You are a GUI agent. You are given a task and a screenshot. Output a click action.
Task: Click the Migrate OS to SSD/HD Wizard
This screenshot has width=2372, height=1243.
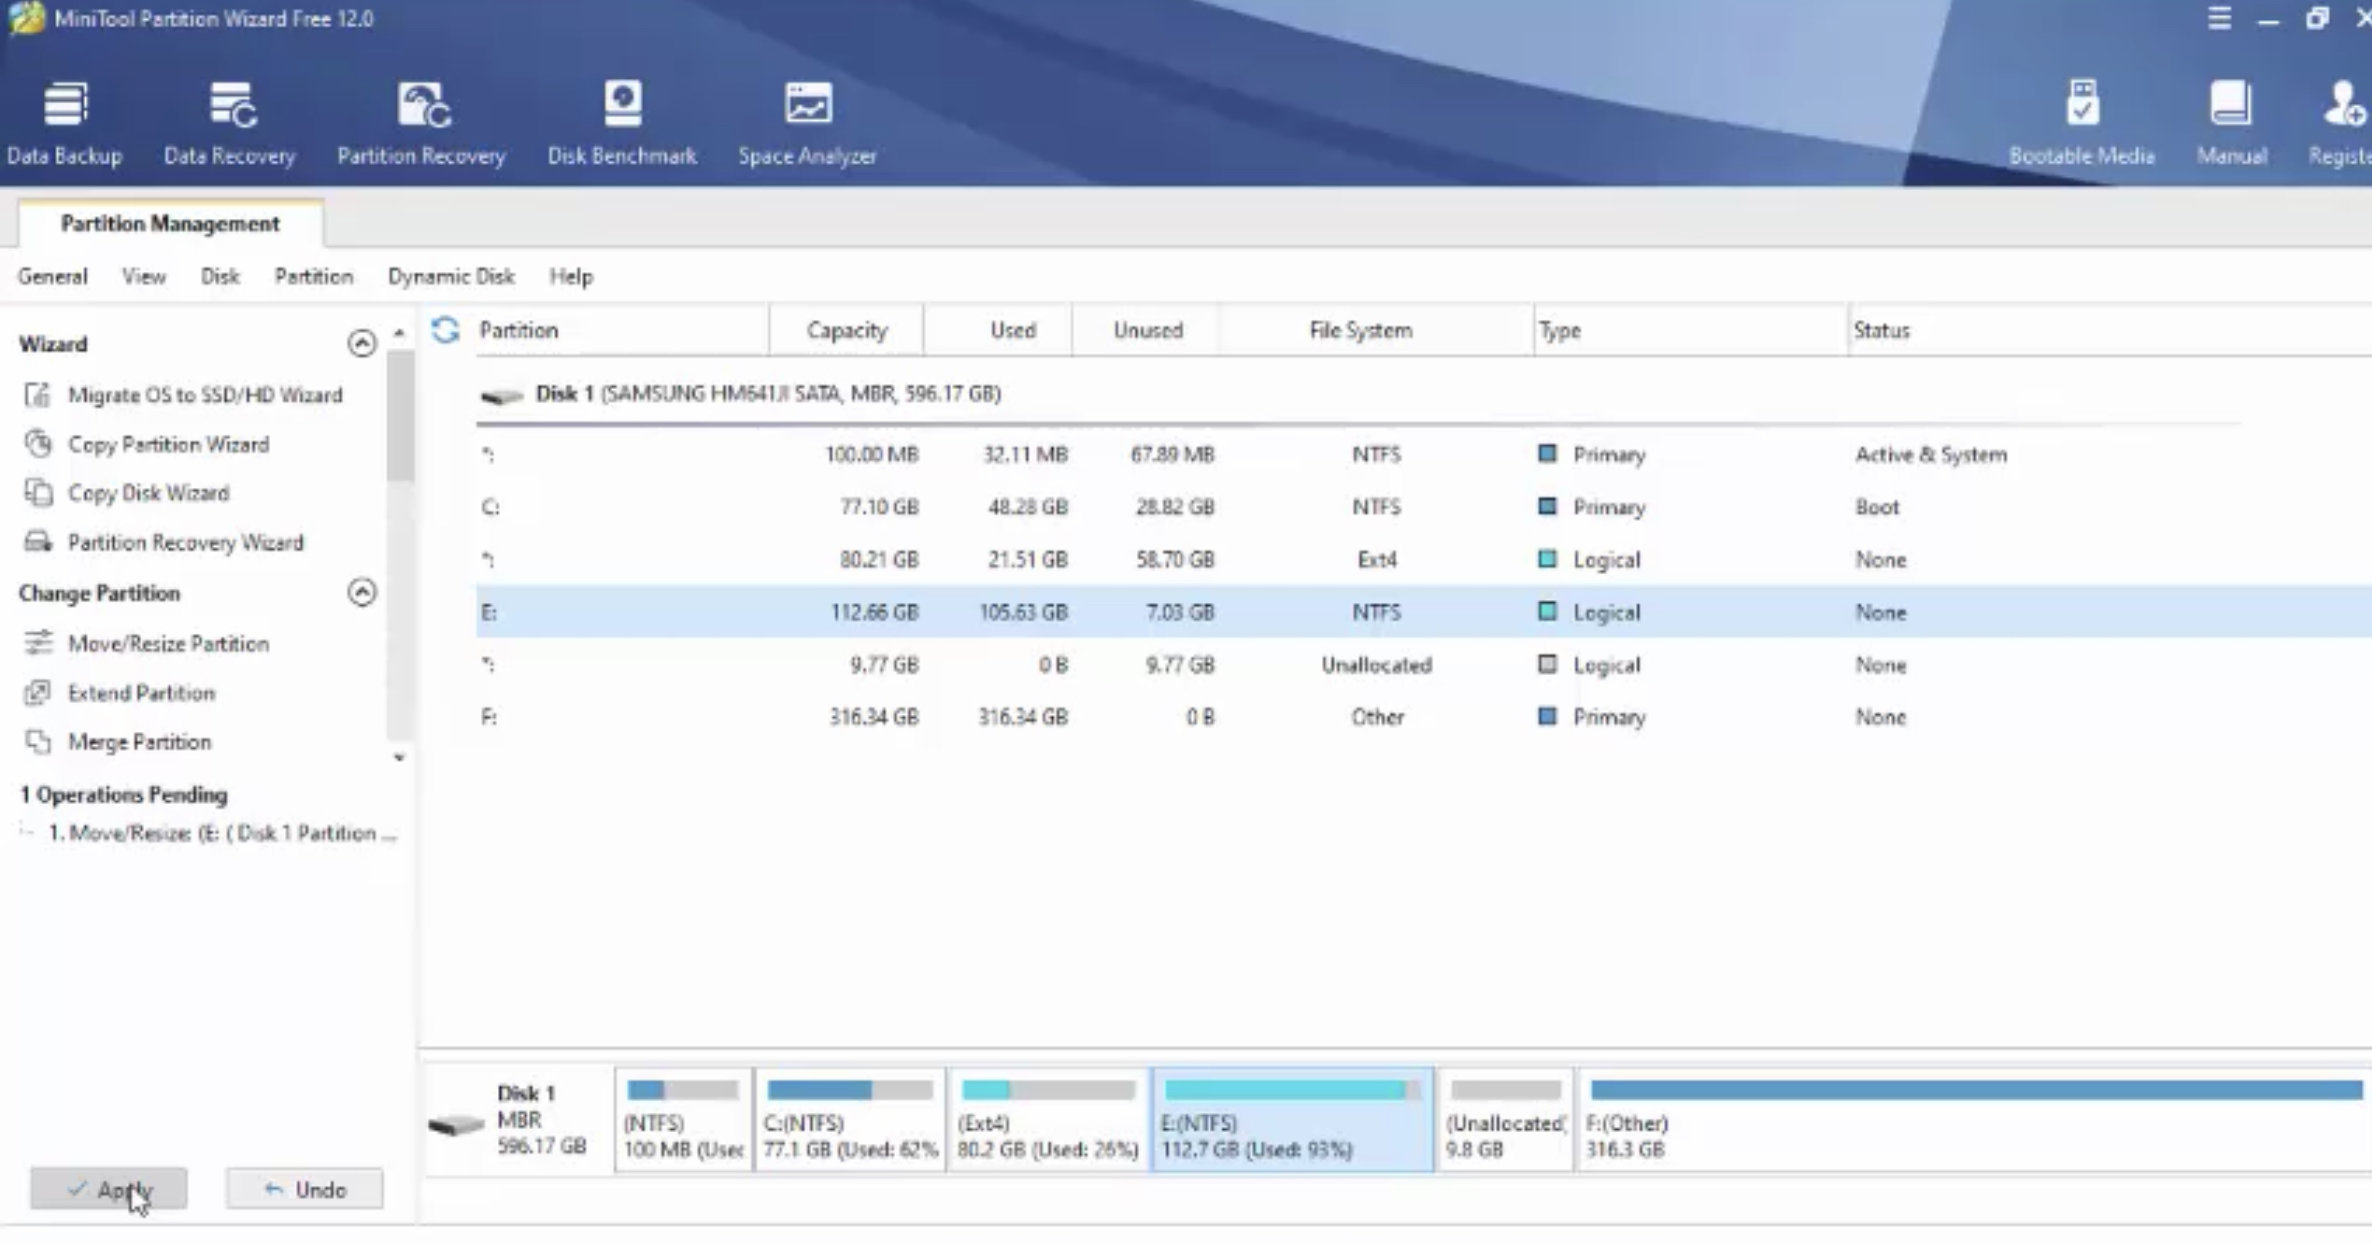(x=206, y=394)
